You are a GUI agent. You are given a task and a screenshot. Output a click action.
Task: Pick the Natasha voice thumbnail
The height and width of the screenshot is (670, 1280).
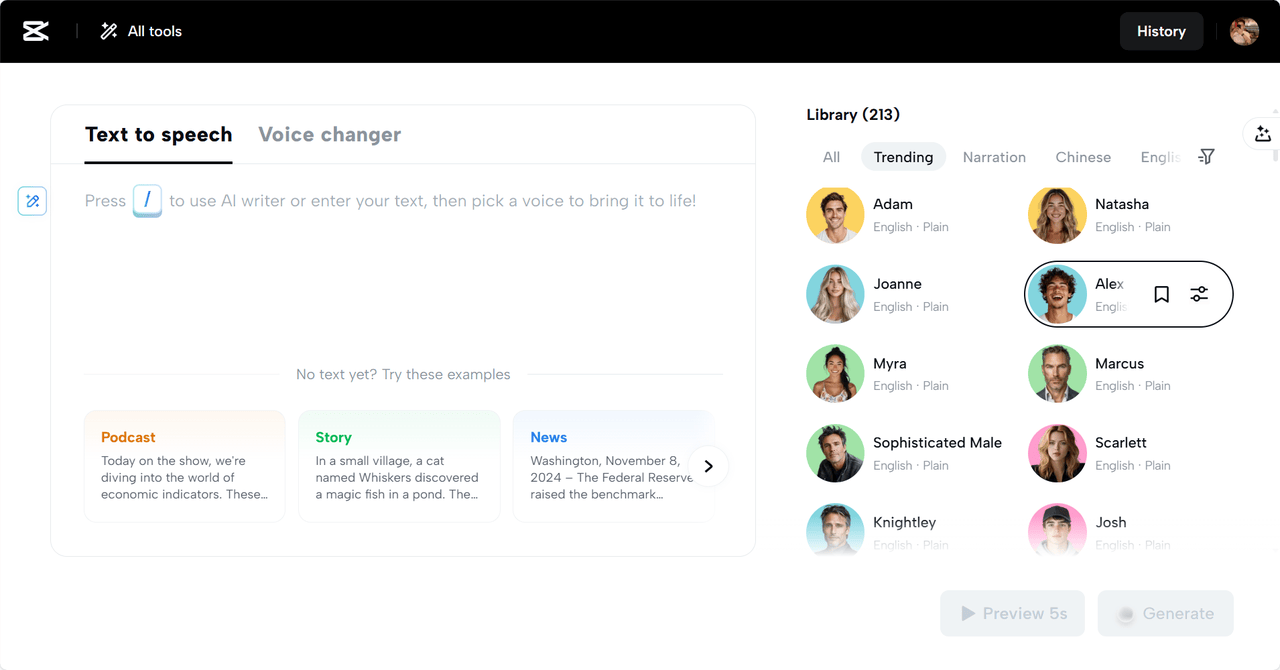pos(1057,215)
